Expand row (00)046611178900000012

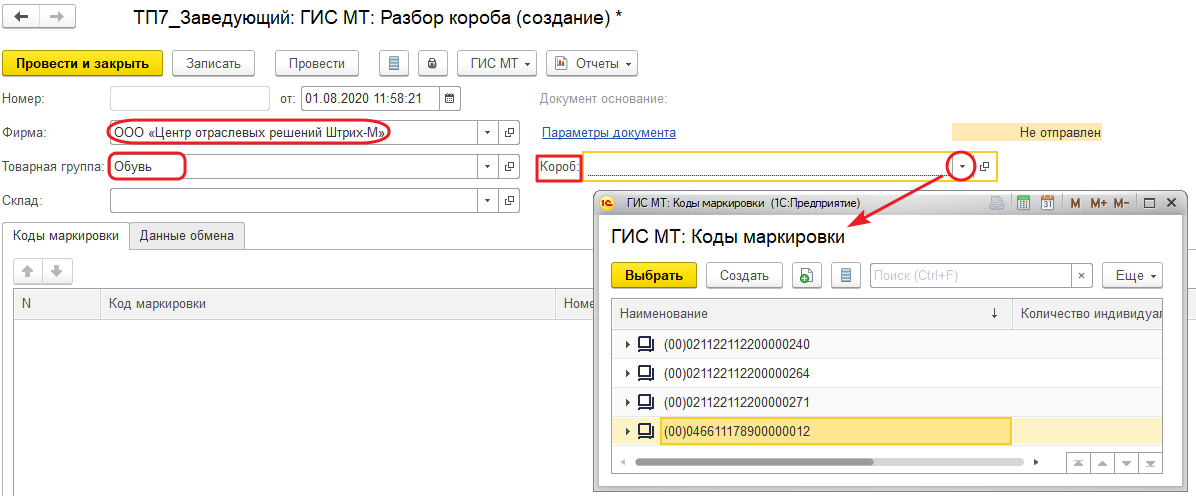coord(627,431)
